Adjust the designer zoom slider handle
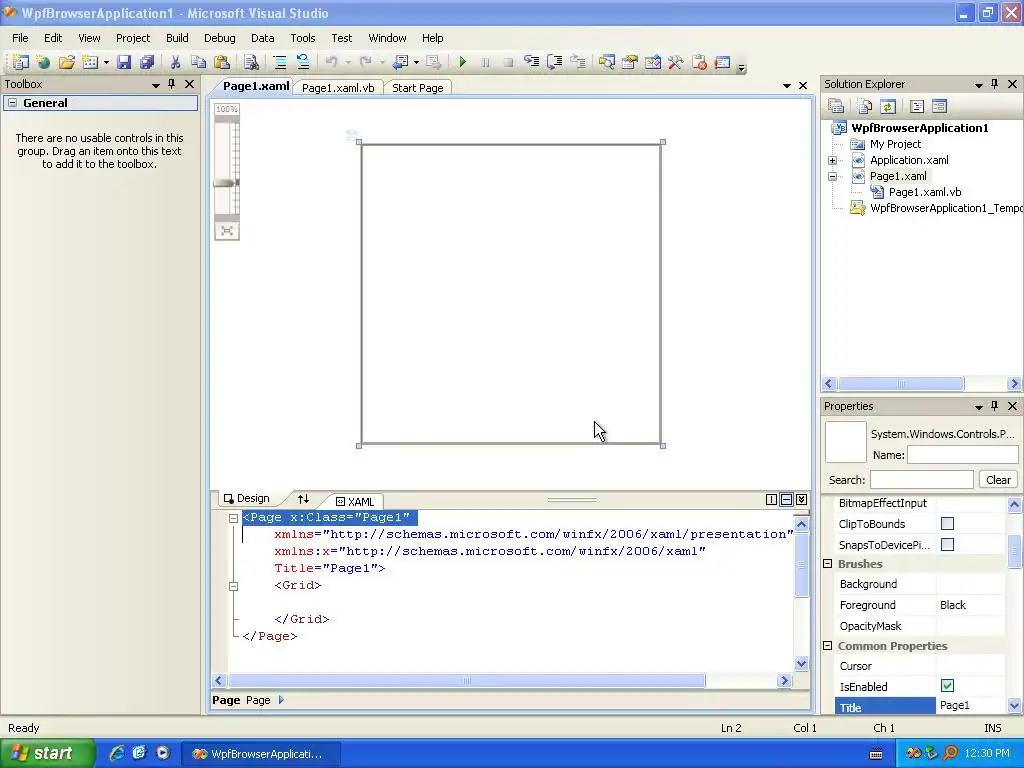 (x=226, y=183)
